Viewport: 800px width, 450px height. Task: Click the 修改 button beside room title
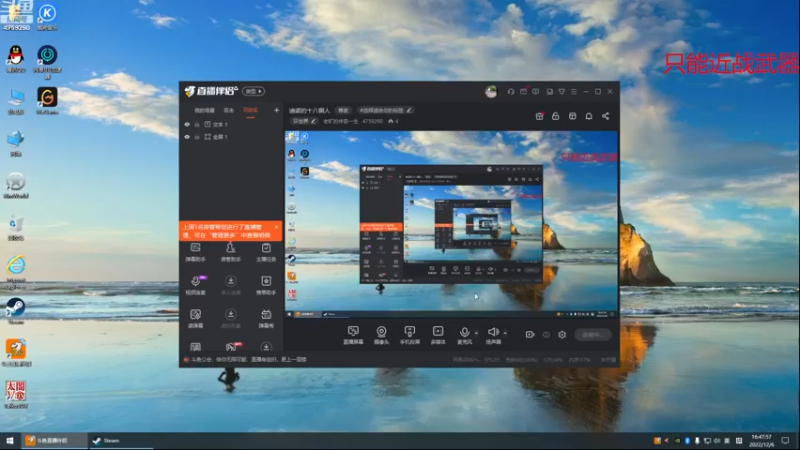343,110
